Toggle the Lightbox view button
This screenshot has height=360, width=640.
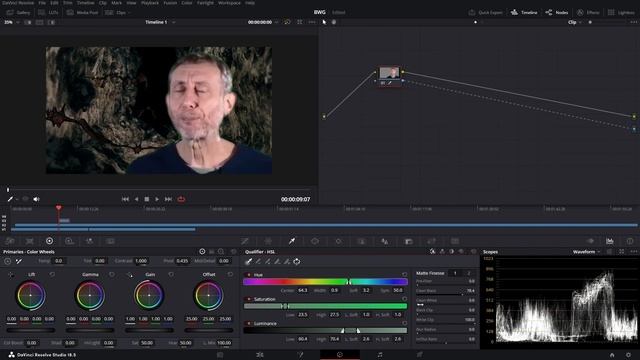click(x=621, y=13)
